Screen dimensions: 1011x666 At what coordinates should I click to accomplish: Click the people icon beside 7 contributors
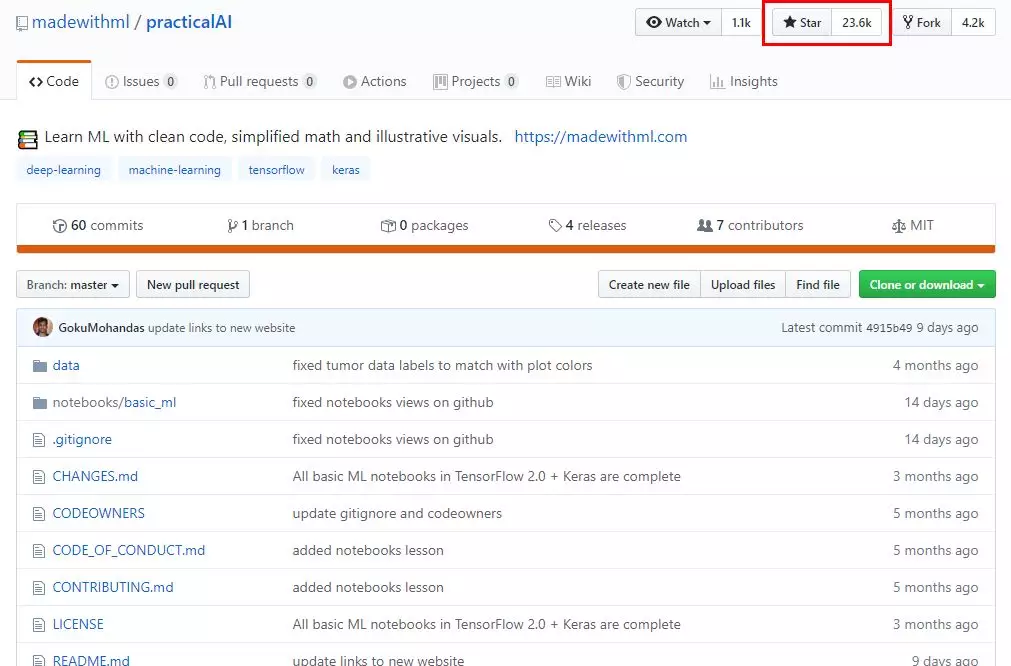[x=705, y=225]
